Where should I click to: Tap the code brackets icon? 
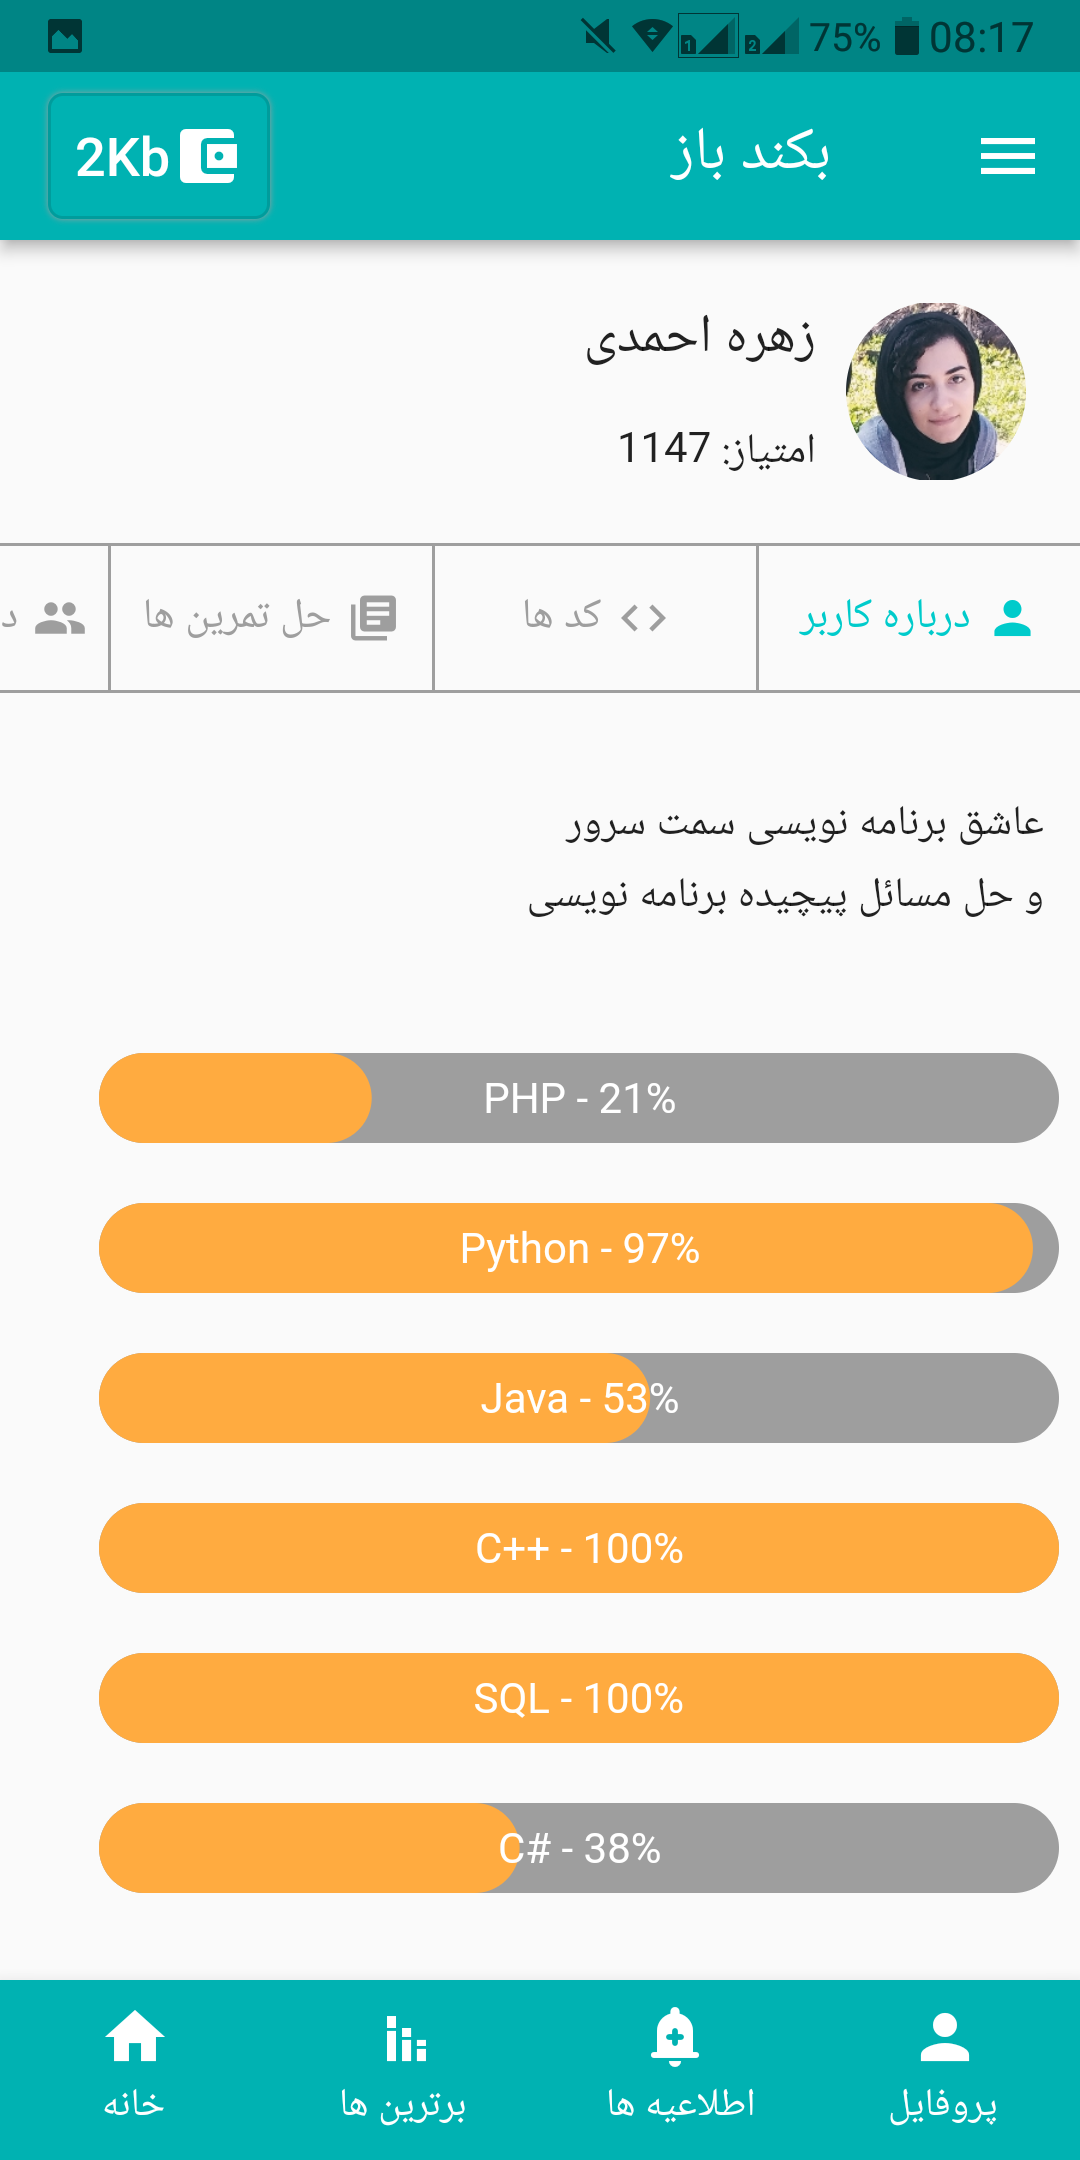643,618
